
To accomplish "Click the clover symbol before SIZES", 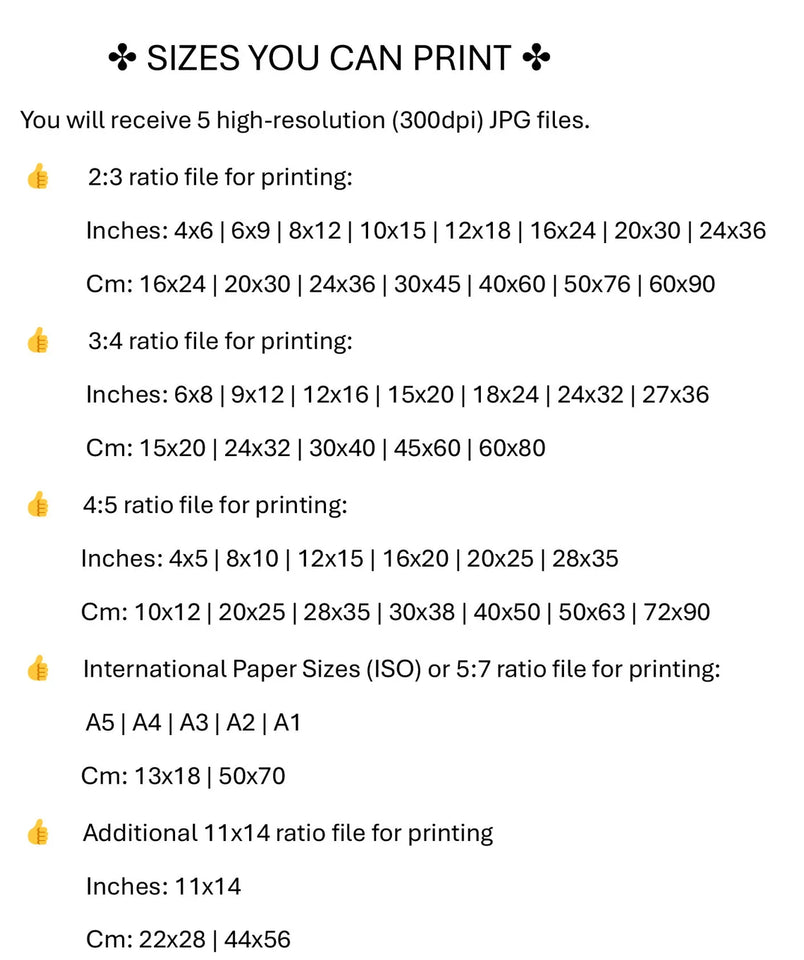I will [x=122, y=60].
